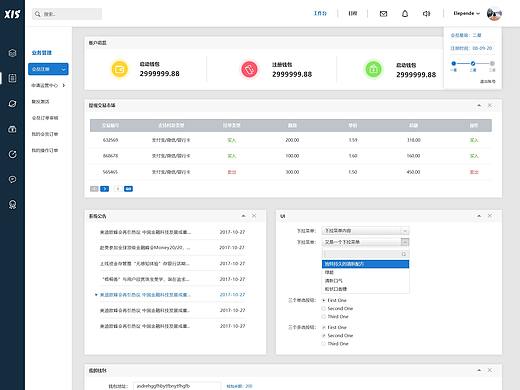Click the transaction number 632569 cell

click(110, 140)
